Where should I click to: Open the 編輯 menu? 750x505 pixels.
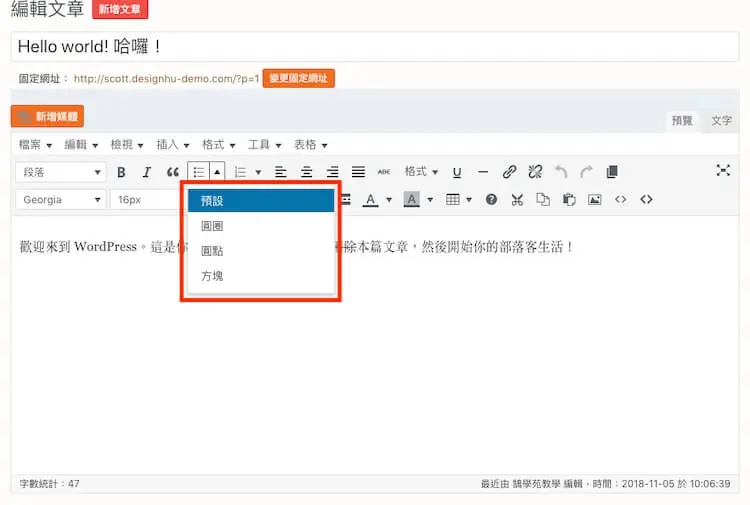(81, 144)
